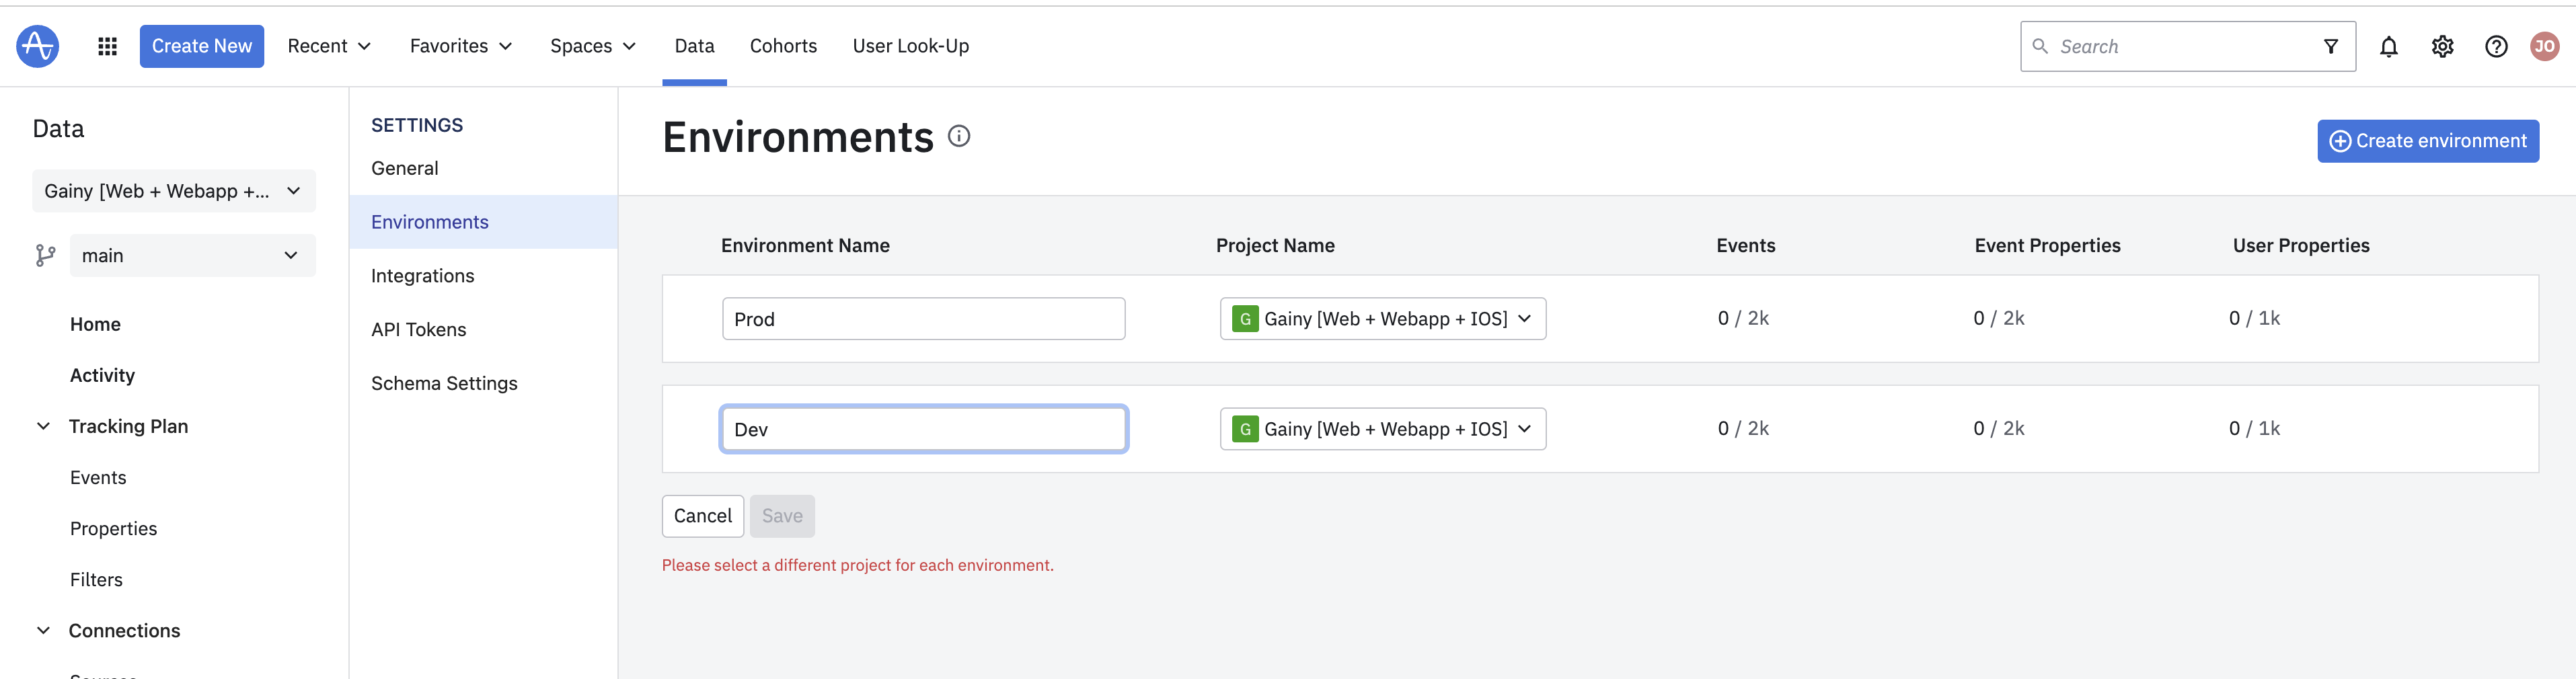Expand the Favorites dropdown

(x=460, y=46)
